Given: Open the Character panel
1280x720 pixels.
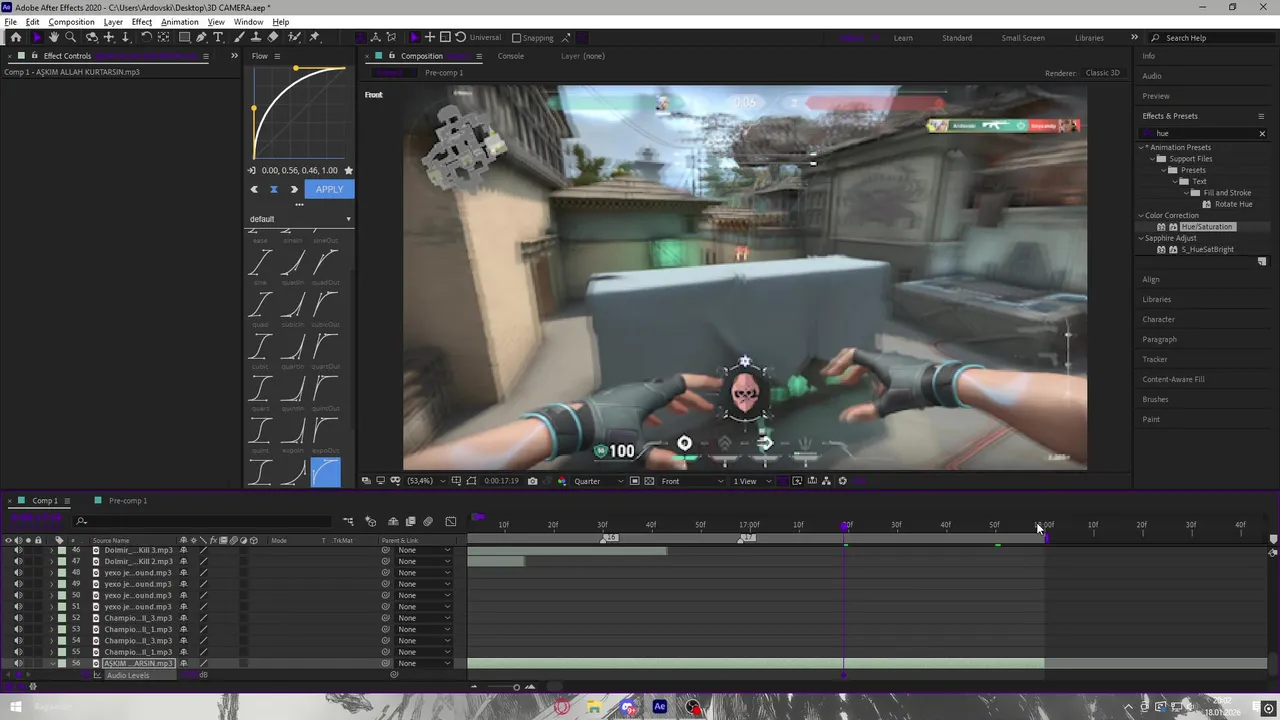Looking at the screenshot, I should (x=1159, y=319).
